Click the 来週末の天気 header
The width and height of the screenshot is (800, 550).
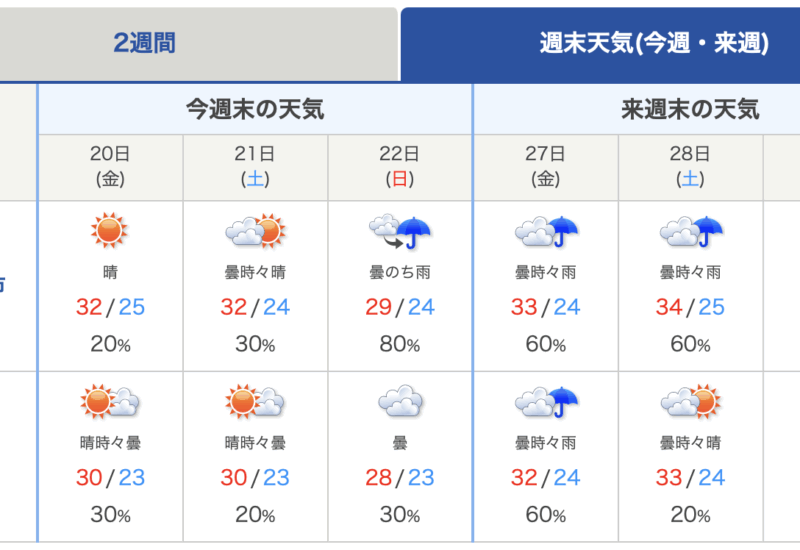[690, 109]
